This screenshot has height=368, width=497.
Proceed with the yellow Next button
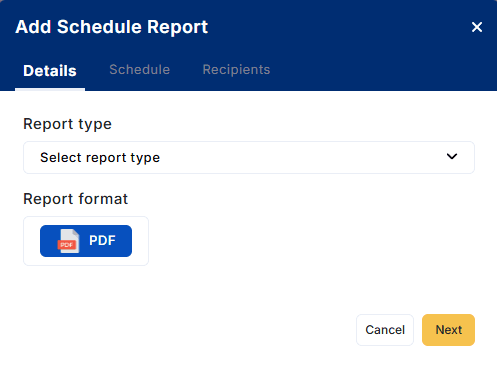pos(448,330)
